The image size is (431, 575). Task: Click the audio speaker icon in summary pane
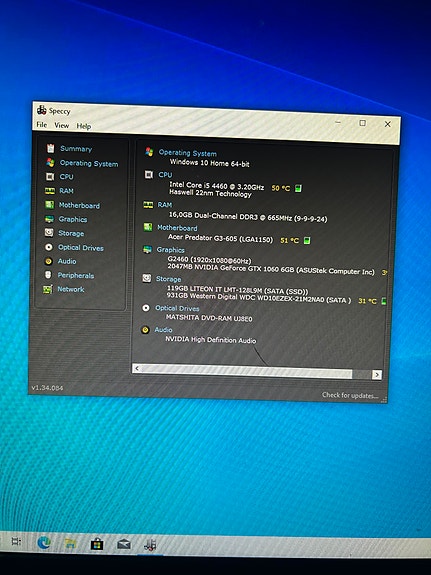[145, 330]
